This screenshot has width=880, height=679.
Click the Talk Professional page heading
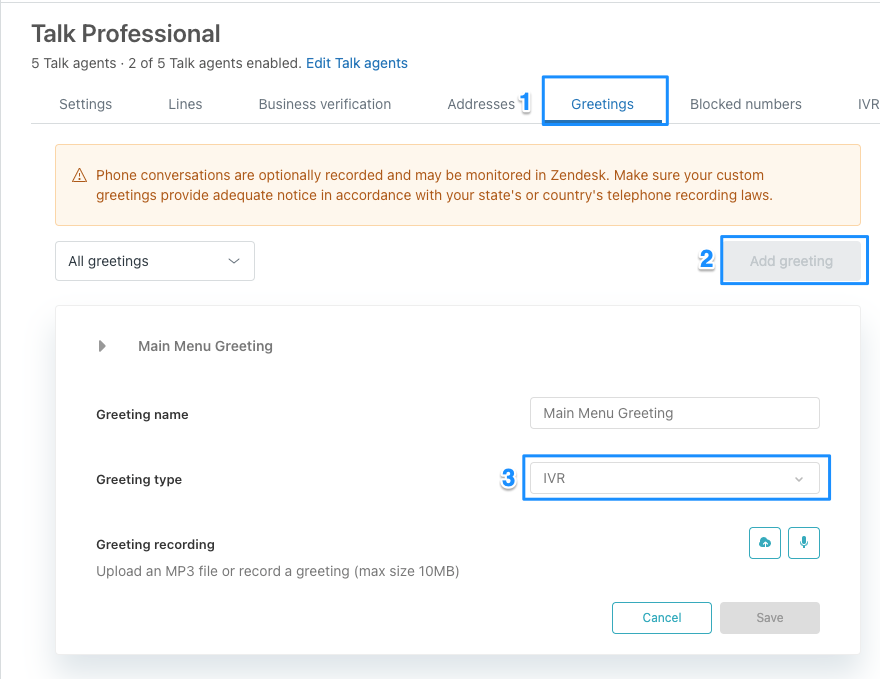pyautogui.click(x=126, y=33)
